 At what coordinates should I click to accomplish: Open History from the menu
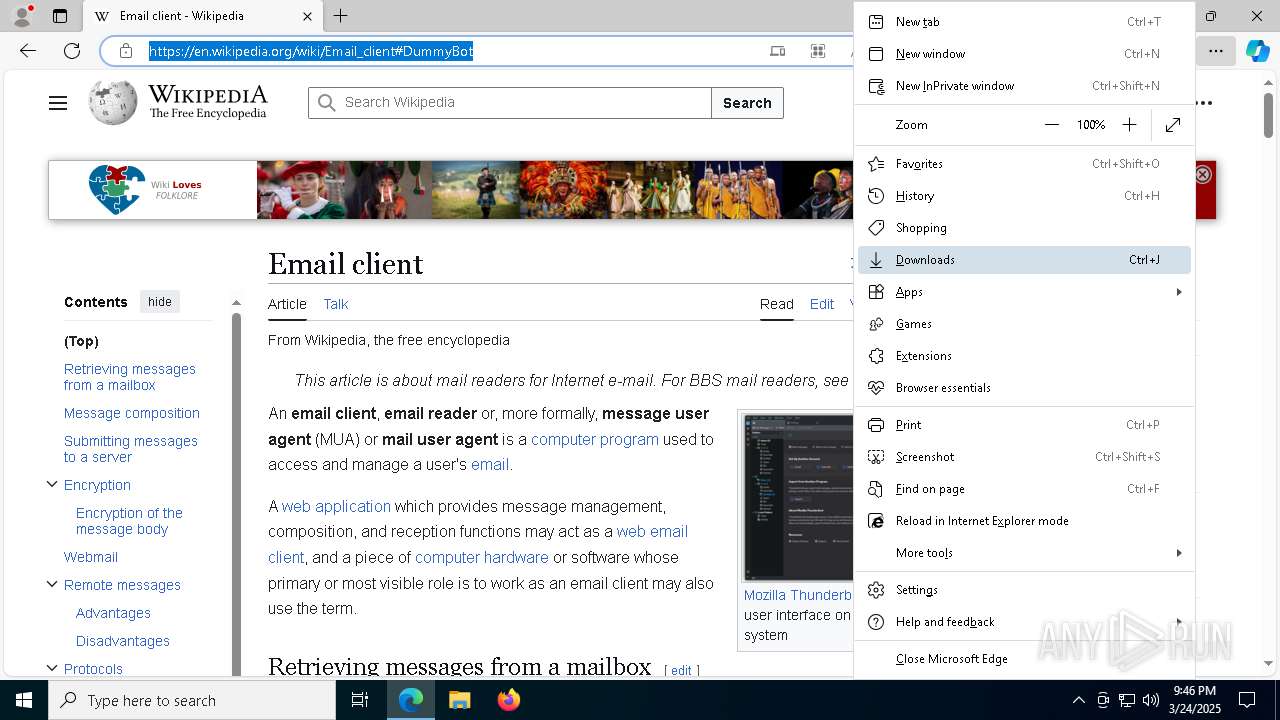(1024, 196)
